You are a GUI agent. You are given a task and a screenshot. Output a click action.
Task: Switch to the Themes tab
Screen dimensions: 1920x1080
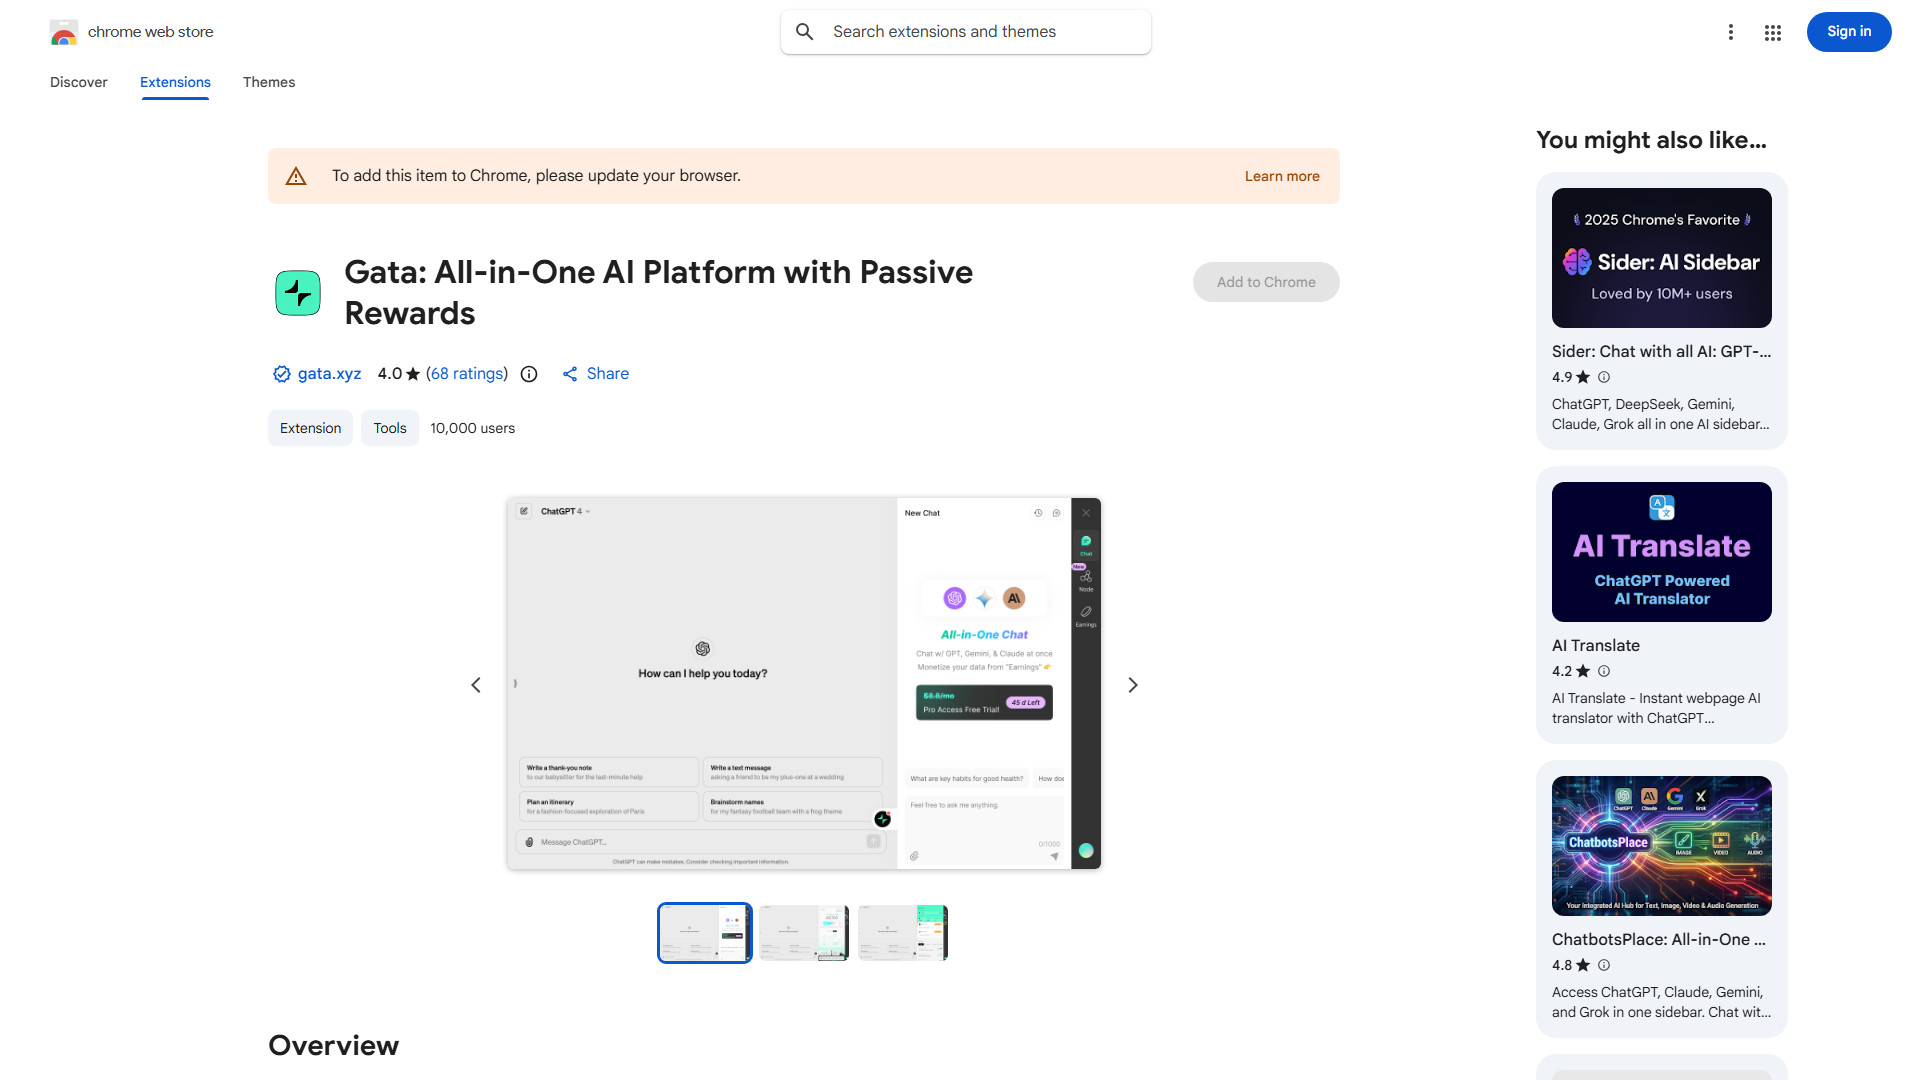click(268, 82)
